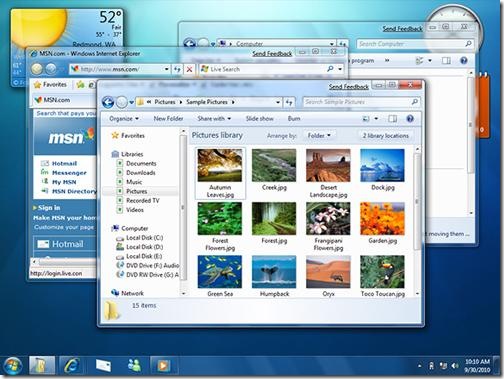Click Windows Media Player icon in taskbar
This screenshot has height=379, width=504.
163,365
